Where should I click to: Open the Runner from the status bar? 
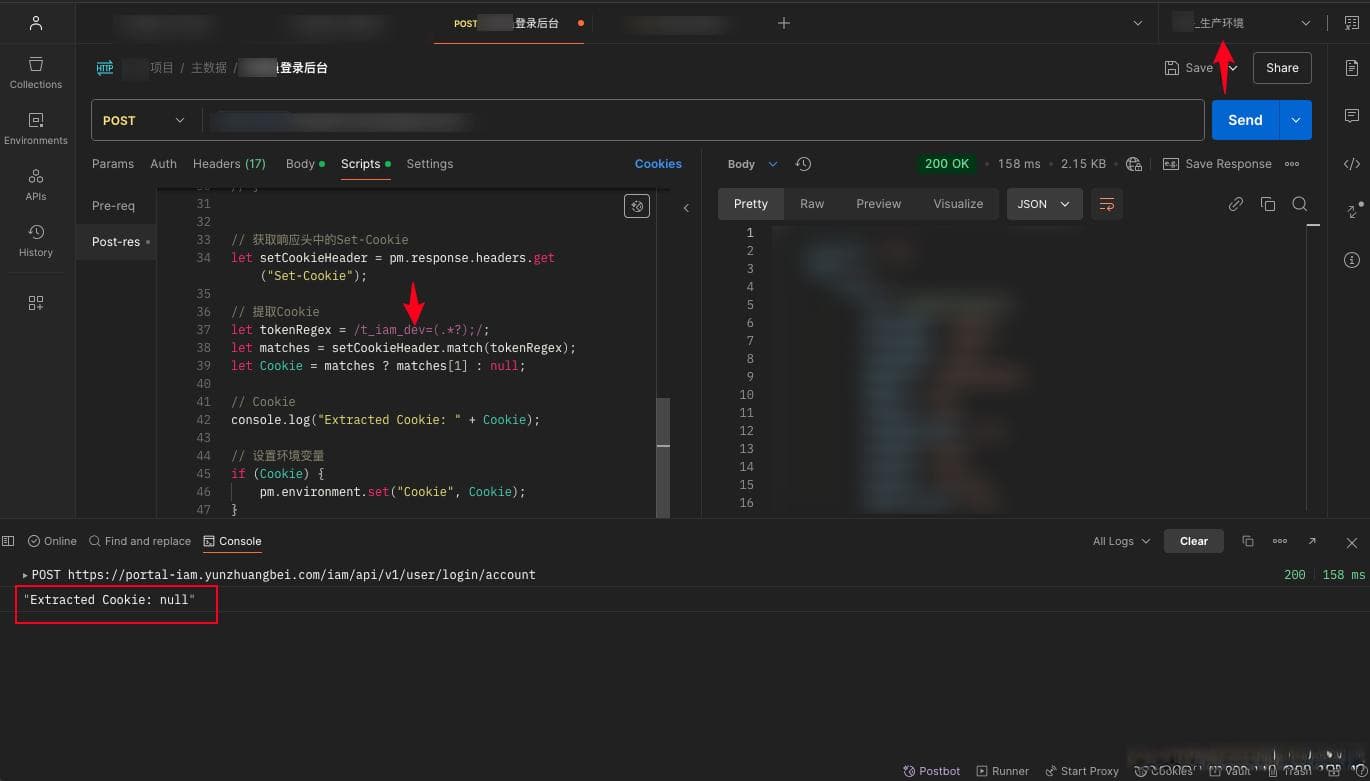(x=1002, y=771)
